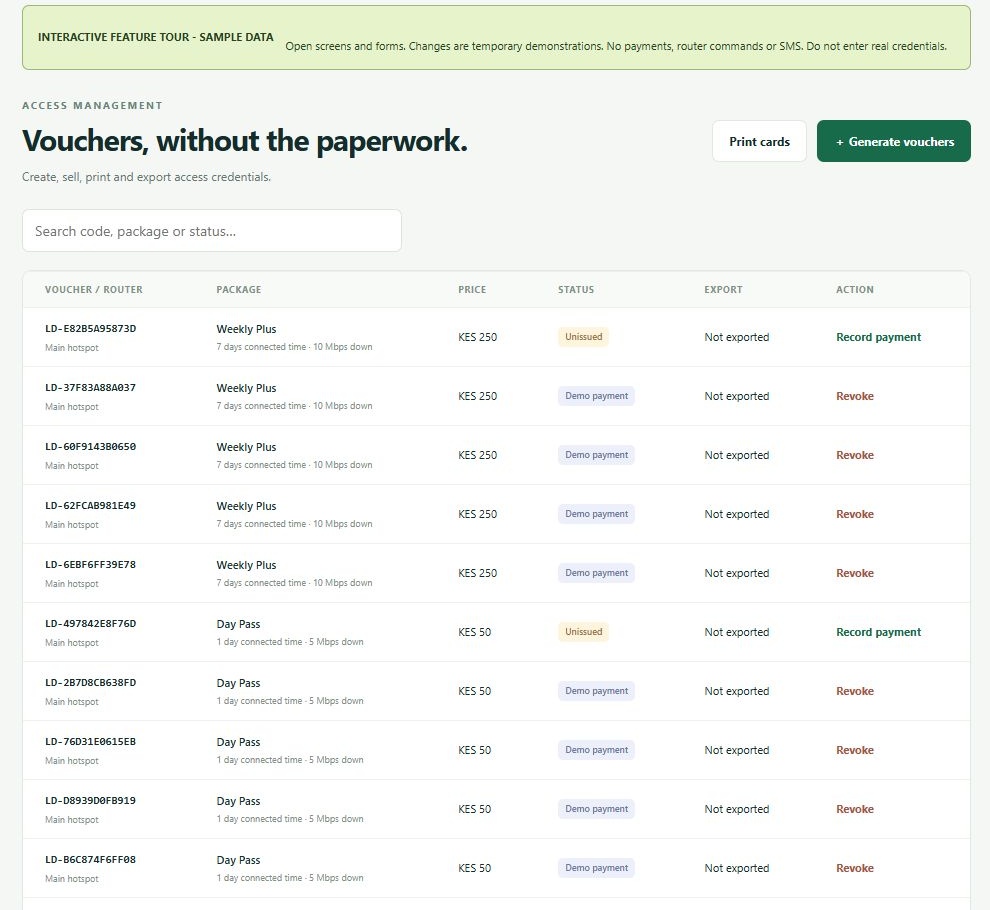Select voucher code LD-497842E8F76D

click(90, 623)
